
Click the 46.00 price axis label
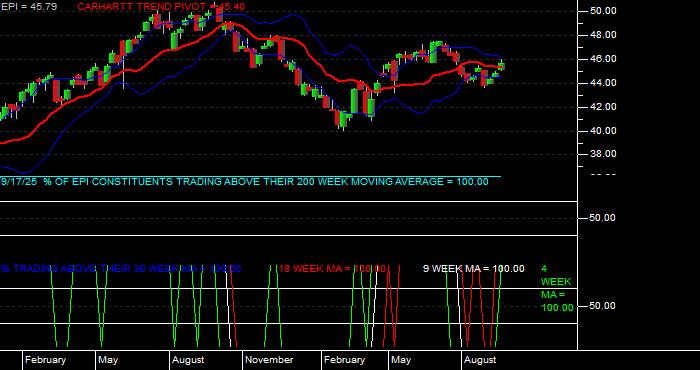point(603,59)
